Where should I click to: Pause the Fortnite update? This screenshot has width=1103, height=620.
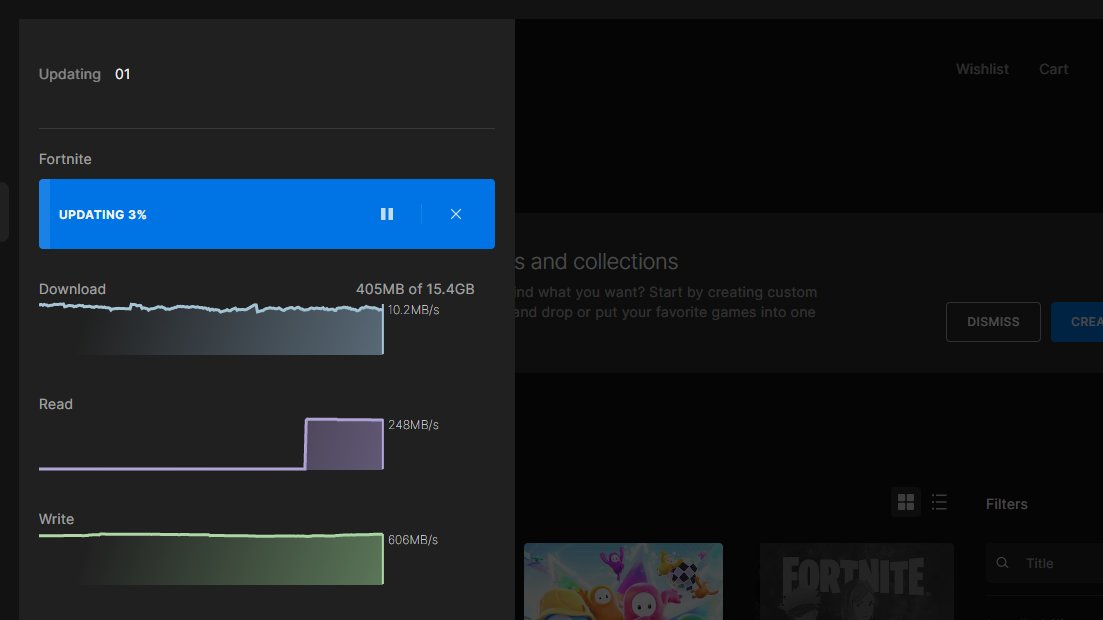click(387, 214)
